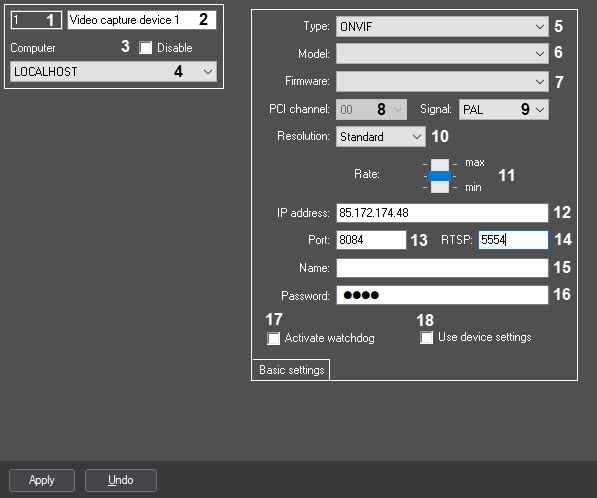Expand the Model dropdown list
Screen dimensions: 597x498
point(442,54)
